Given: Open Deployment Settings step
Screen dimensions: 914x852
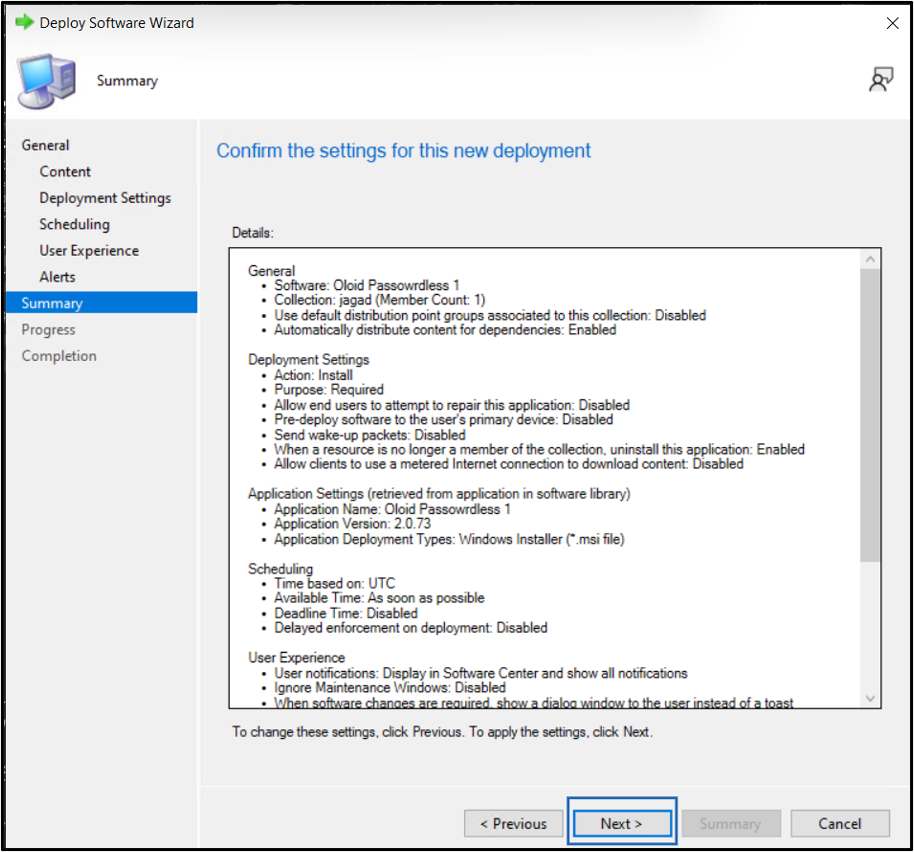Looking at the screenshot, I should (106, 198).
